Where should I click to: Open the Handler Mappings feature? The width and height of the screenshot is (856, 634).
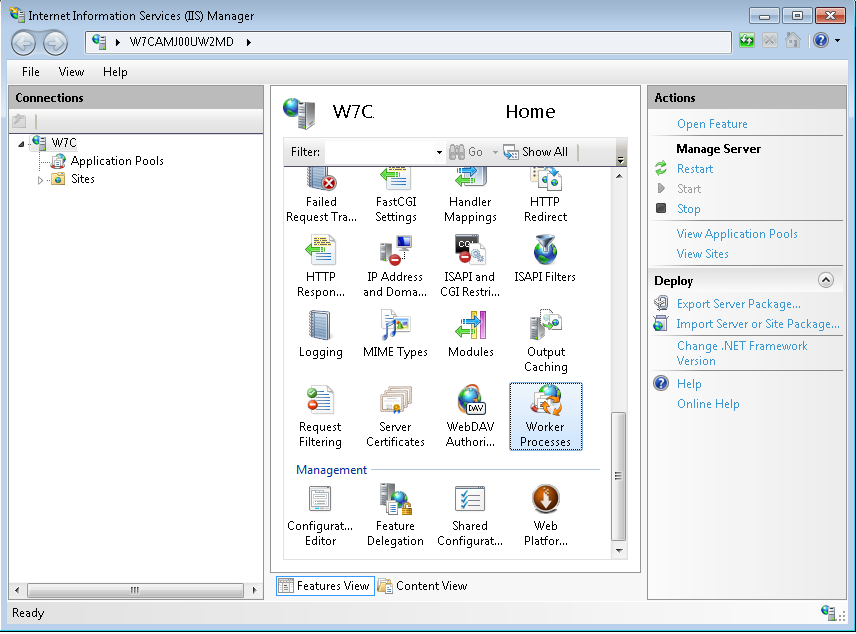click(470, 195)
